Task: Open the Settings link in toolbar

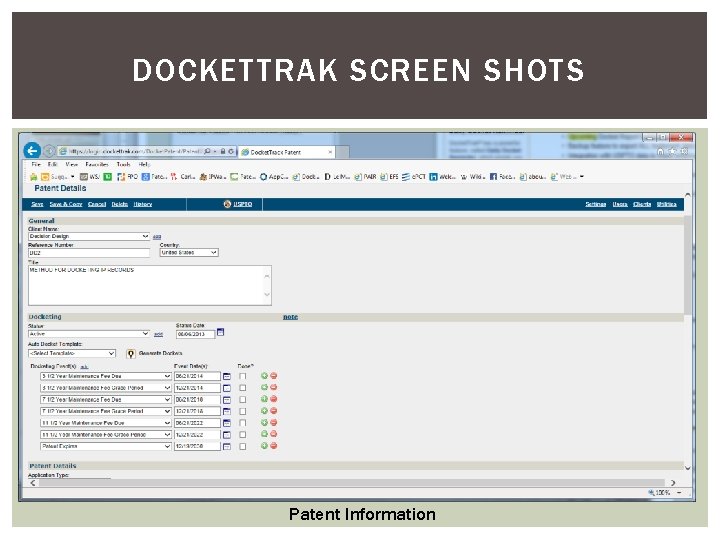Action: coord(596,204)
